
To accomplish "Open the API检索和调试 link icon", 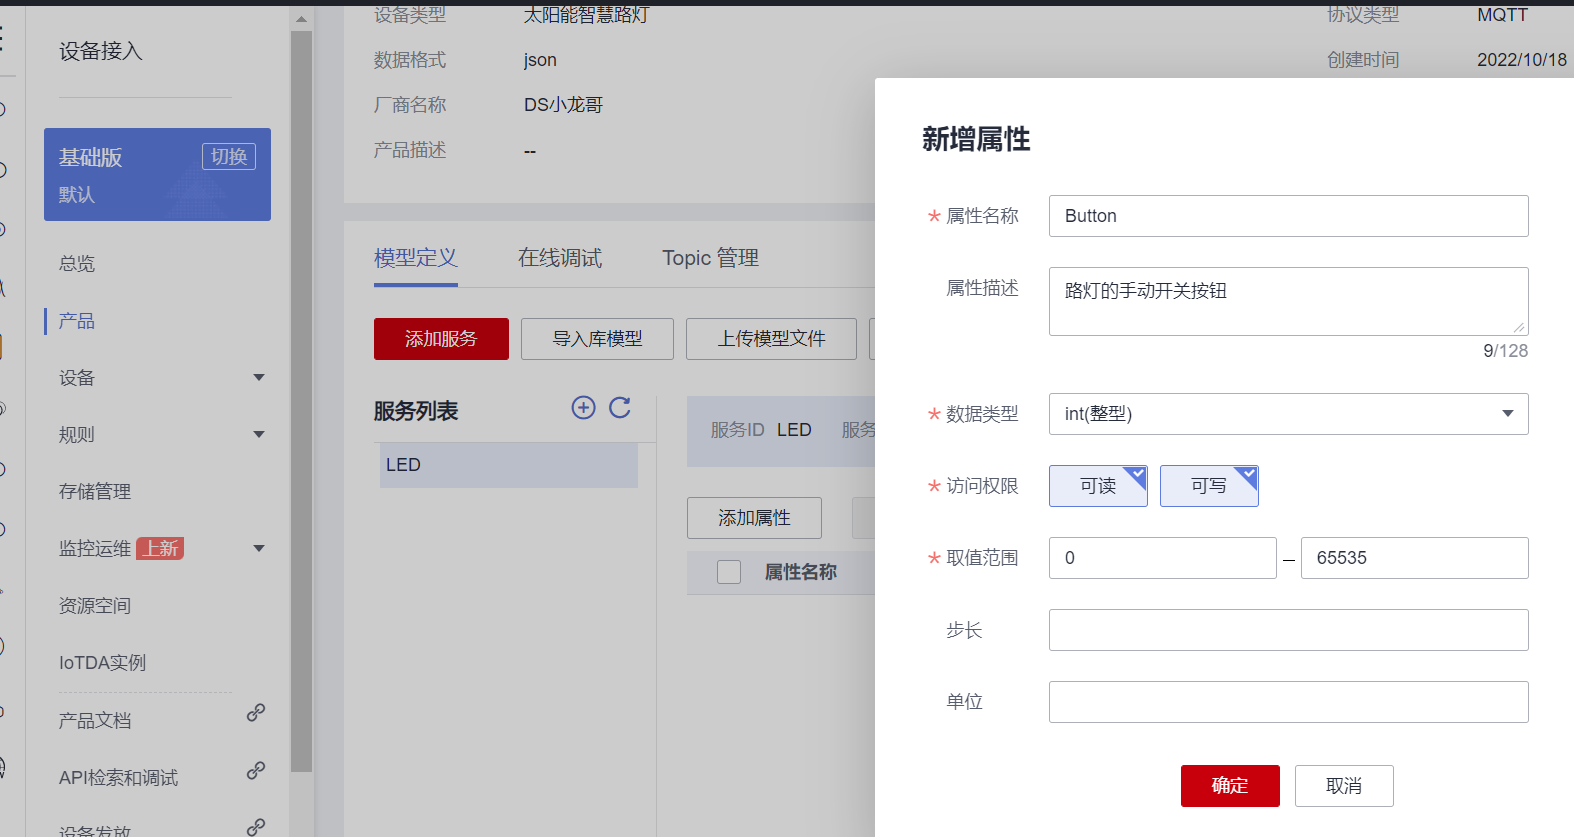I will (x=256, y=771).
